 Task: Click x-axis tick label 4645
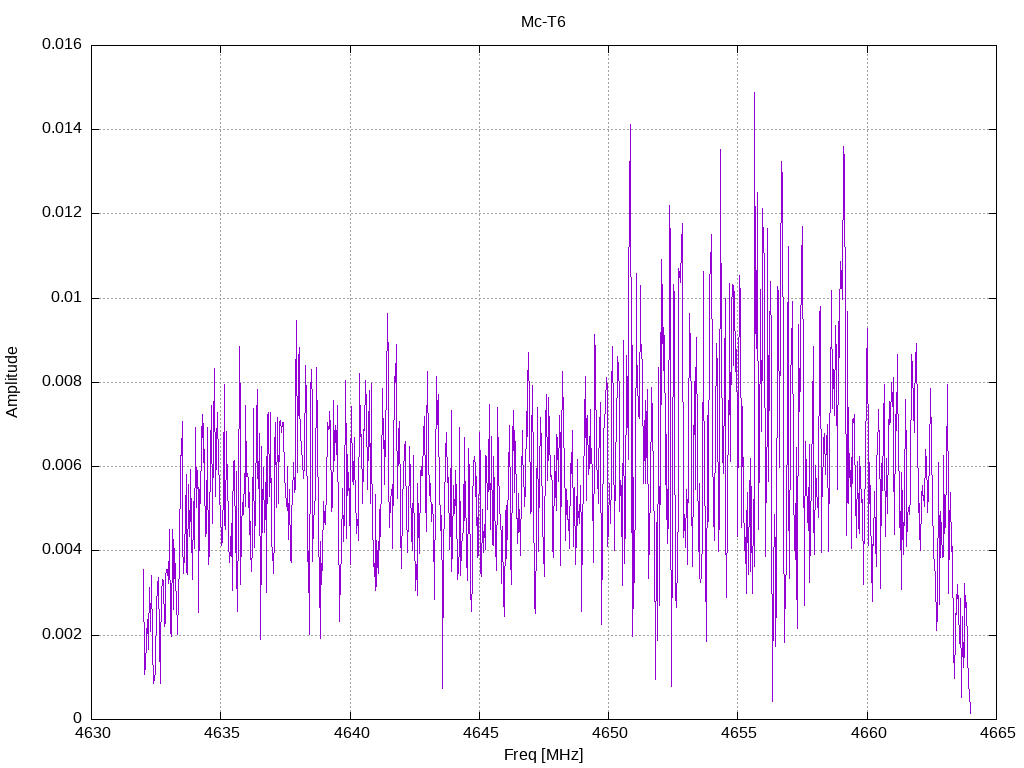[x=480, y=733]
